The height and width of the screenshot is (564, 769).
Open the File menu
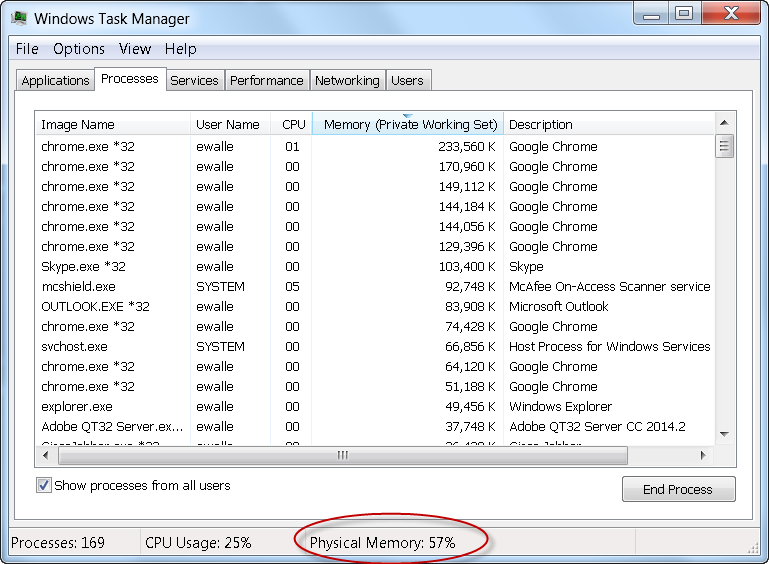[x=27, y=49]
